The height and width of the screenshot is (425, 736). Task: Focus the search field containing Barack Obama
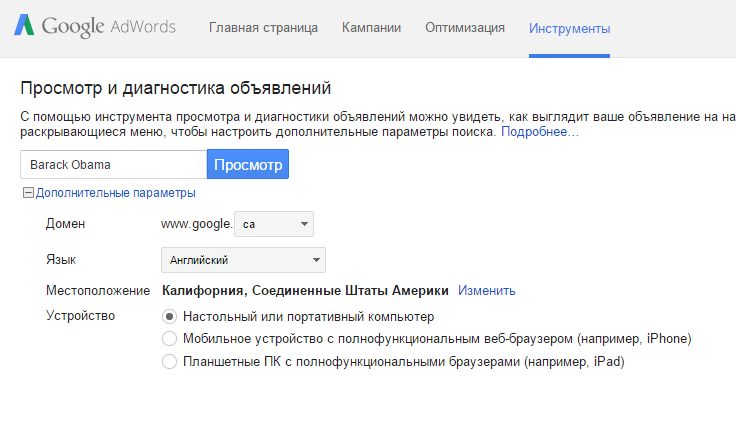114,164
